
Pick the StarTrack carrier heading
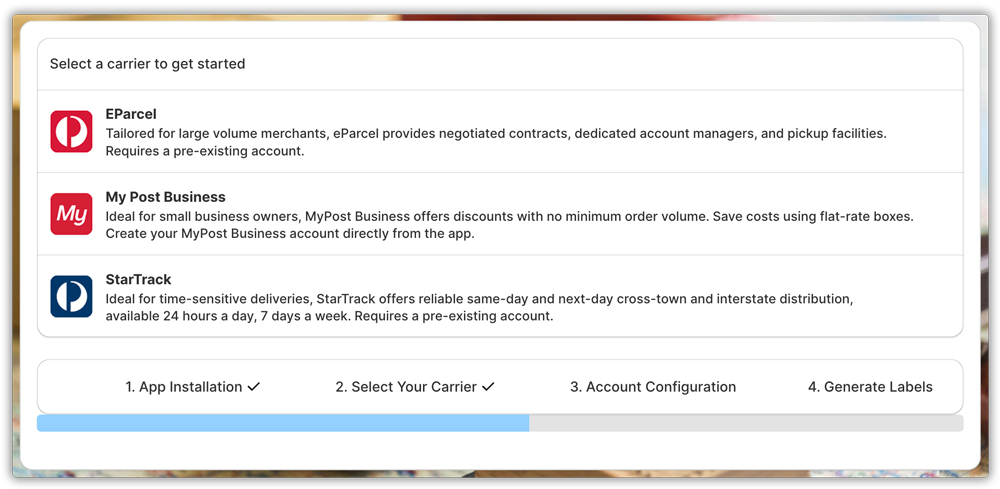click(139, 280)
